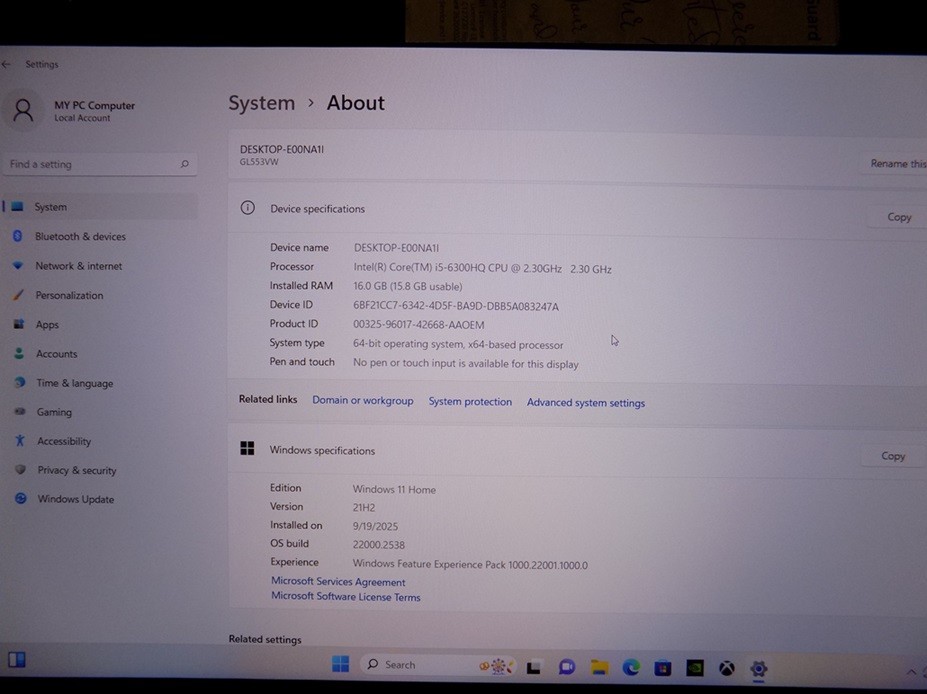Open Microsoft Services Agreement link
Screen dimensions: 927x694
338,582
